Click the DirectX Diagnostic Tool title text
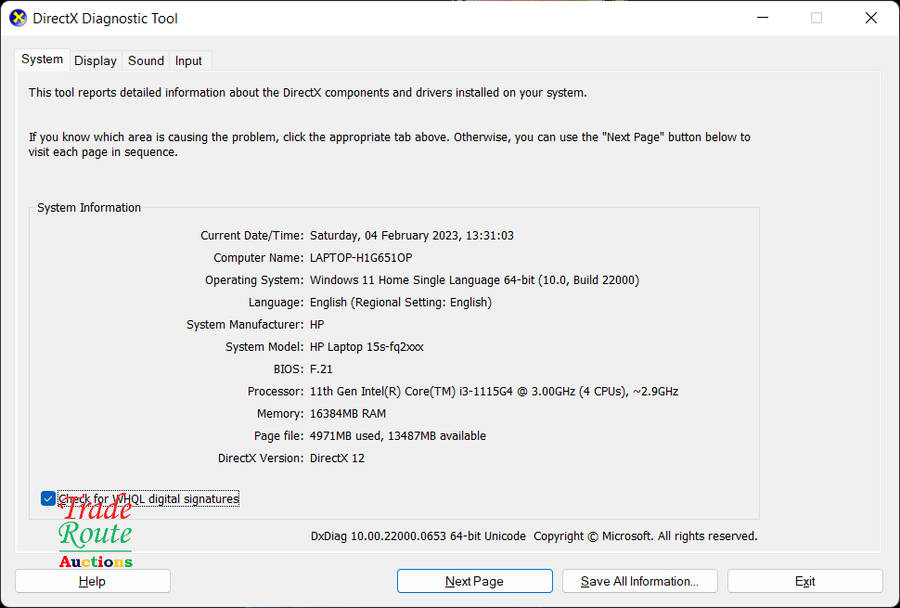The width and height of the screenshot is (900, 608). [105, 18]
